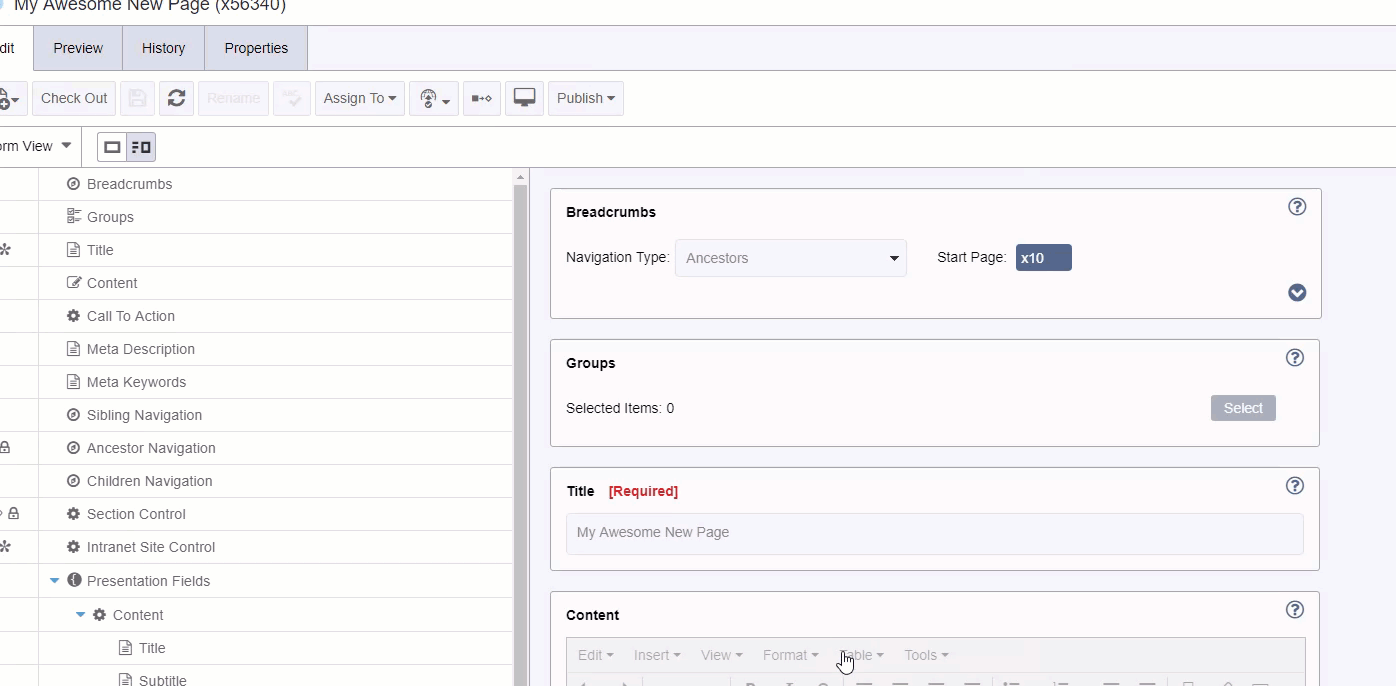Select the split-pane layout icon
The height and width of the screenshot is (686, 1396).
click(141, 147)
